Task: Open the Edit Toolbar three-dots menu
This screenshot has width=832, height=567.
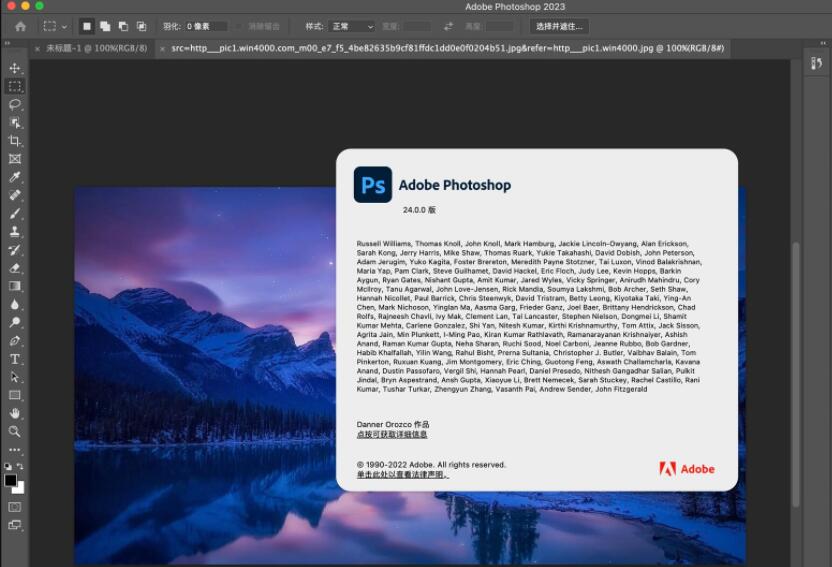Action: 15,450
